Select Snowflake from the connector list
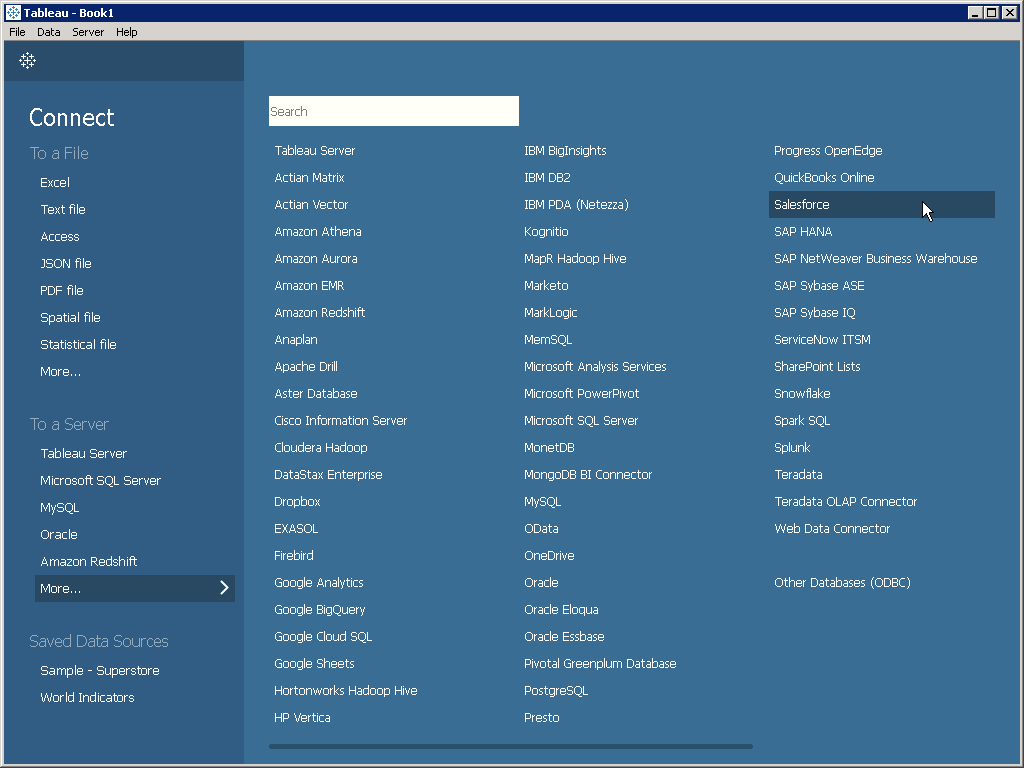The height and width of the screenshot is (768, 1024). click(802, 393)
